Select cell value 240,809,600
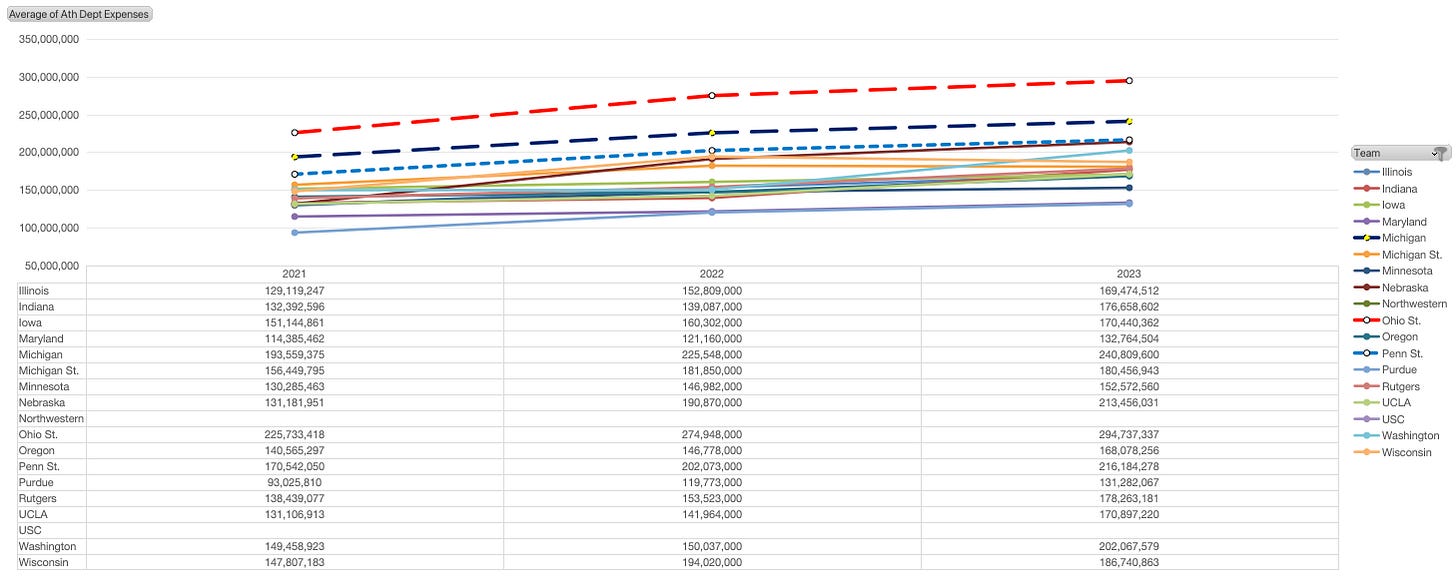Image resolution: width=1456 pixels, height=579 pixels. click(1129, 354)
